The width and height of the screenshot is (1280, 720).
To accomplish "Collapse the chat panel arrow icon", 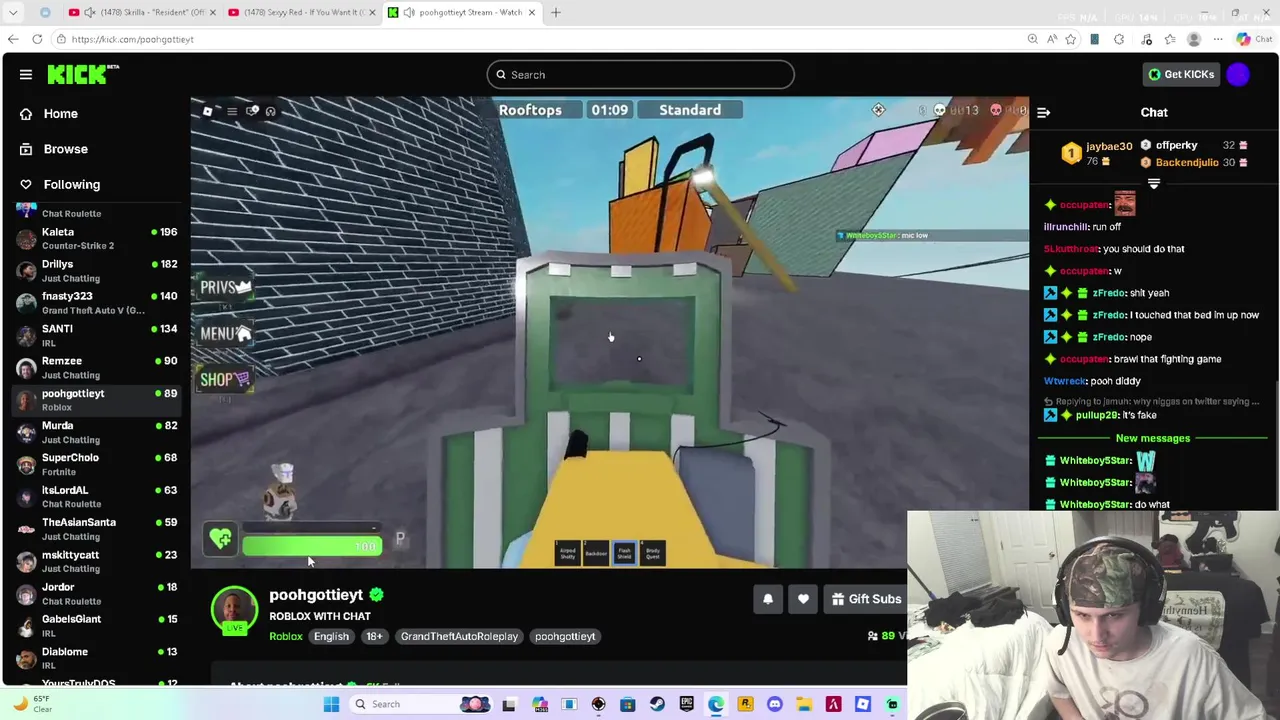I will [x=1043, y=113].
